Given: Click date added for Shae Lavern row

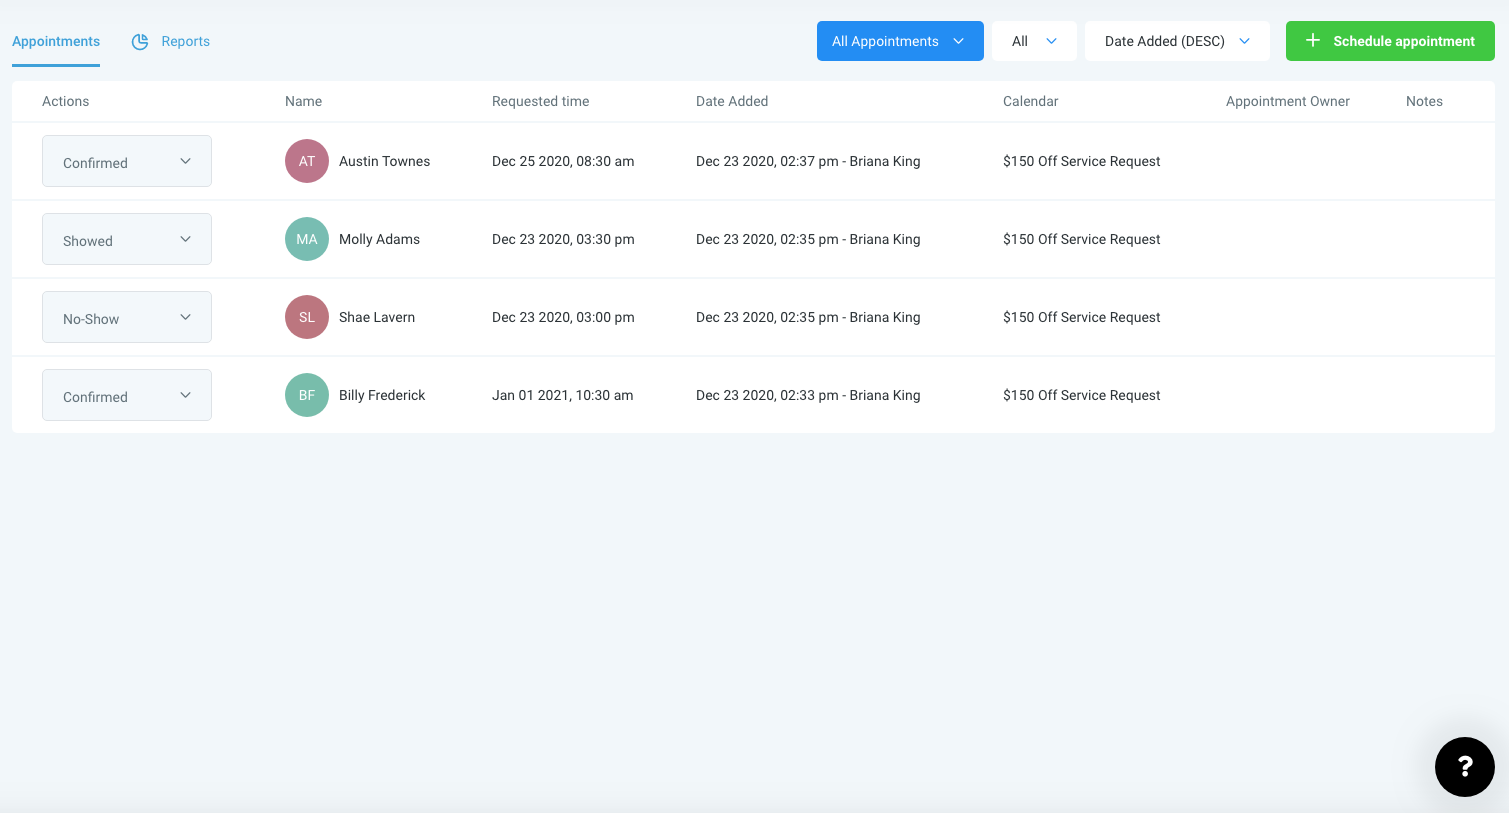Looking at the screenshot, I should (x=808, y=317).
